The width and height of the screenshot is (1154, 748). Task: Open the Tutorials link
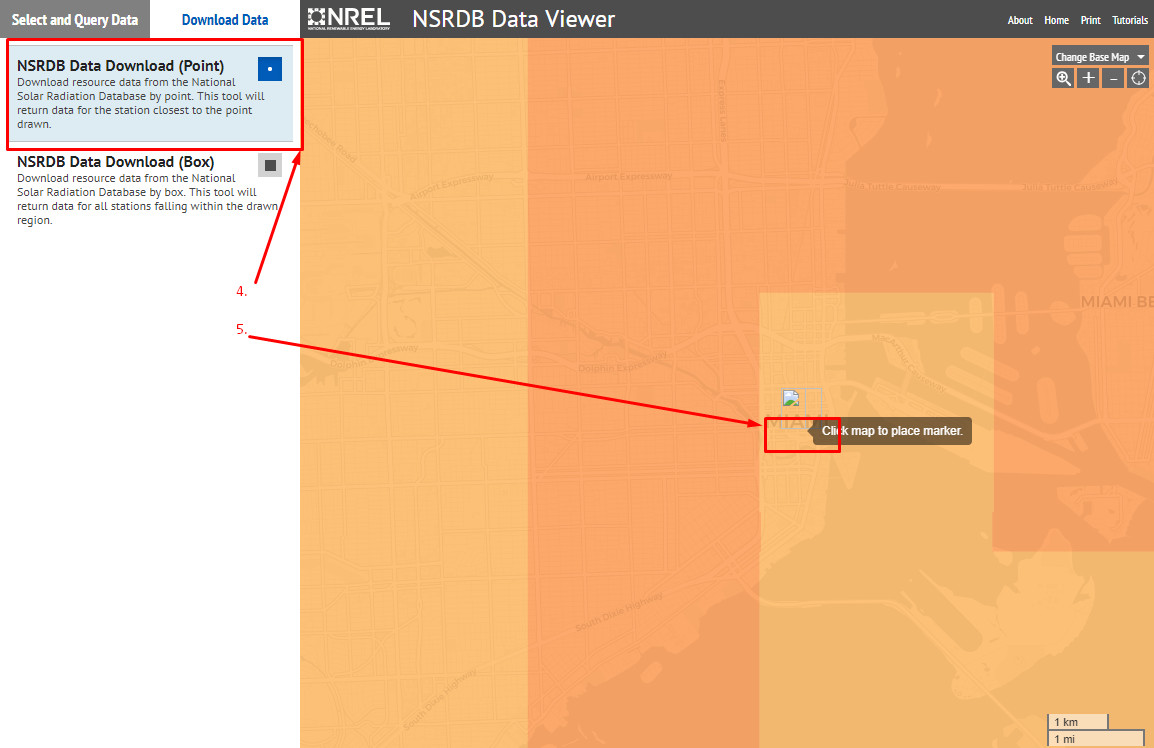coord(1130,20)
